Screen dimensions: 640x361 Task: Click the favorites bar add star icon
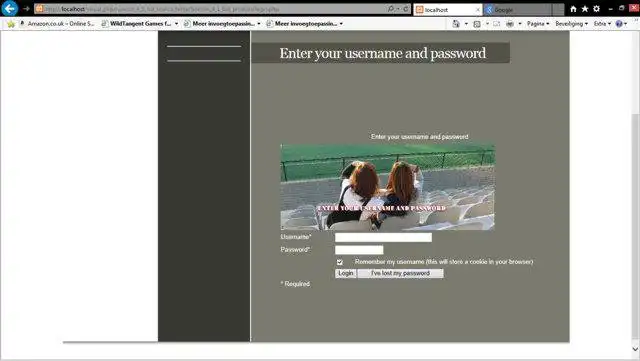pyautogui.click(x=11, y=24)
